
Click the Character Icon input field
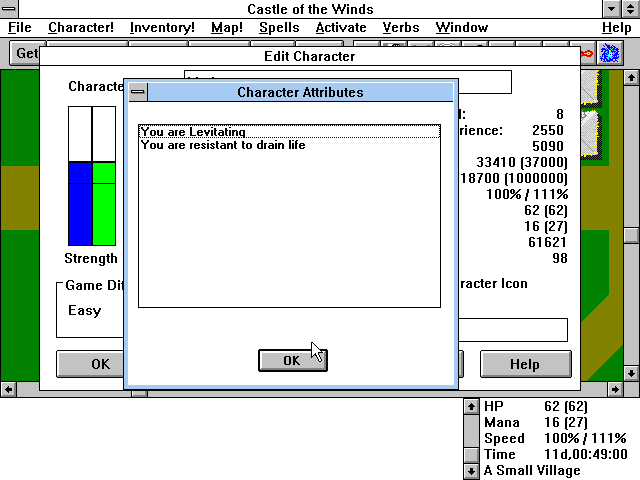click(513, 330)
